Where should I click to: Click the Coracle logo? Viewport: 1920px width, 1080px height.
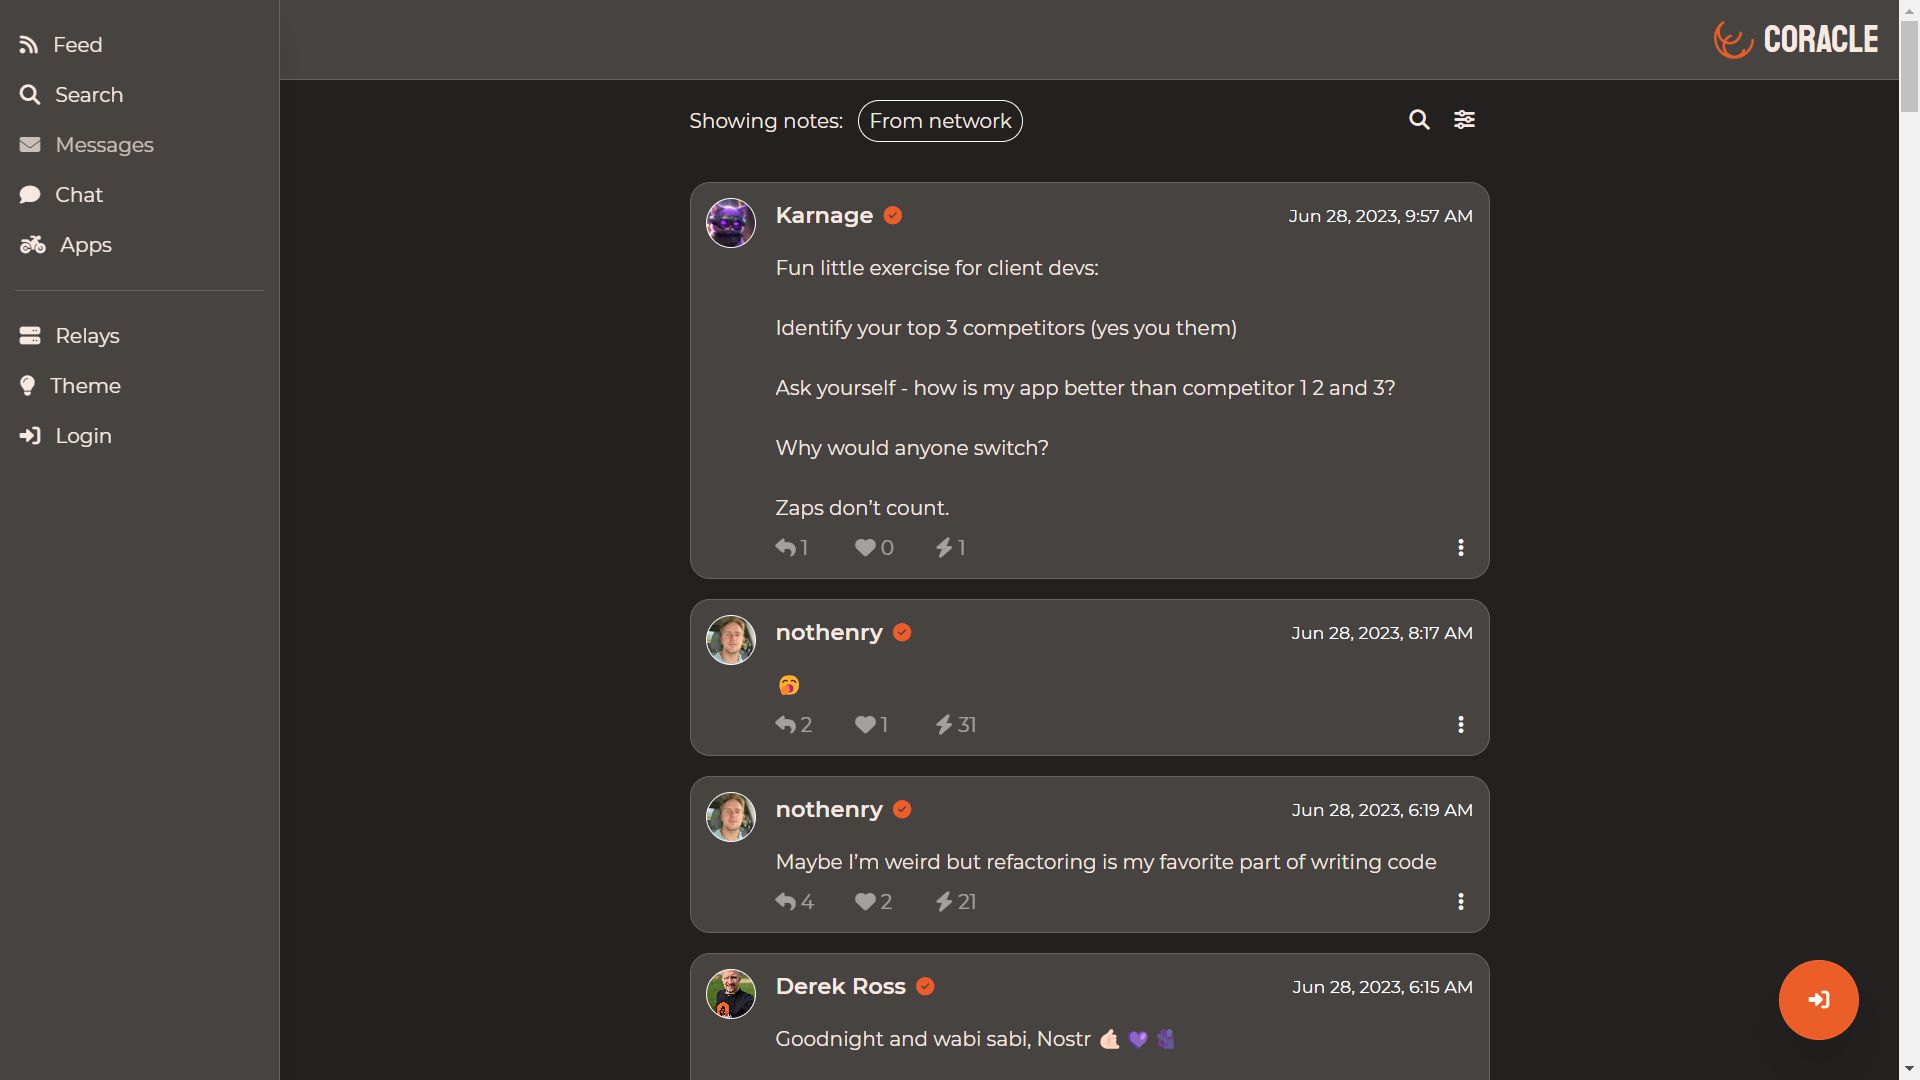click(x=1793, y=39)
